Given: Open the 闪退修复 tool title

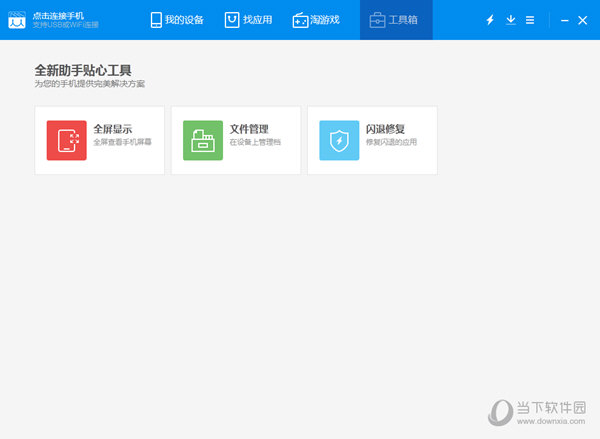Looking at the screenshot, I should (x=385, y=129).
